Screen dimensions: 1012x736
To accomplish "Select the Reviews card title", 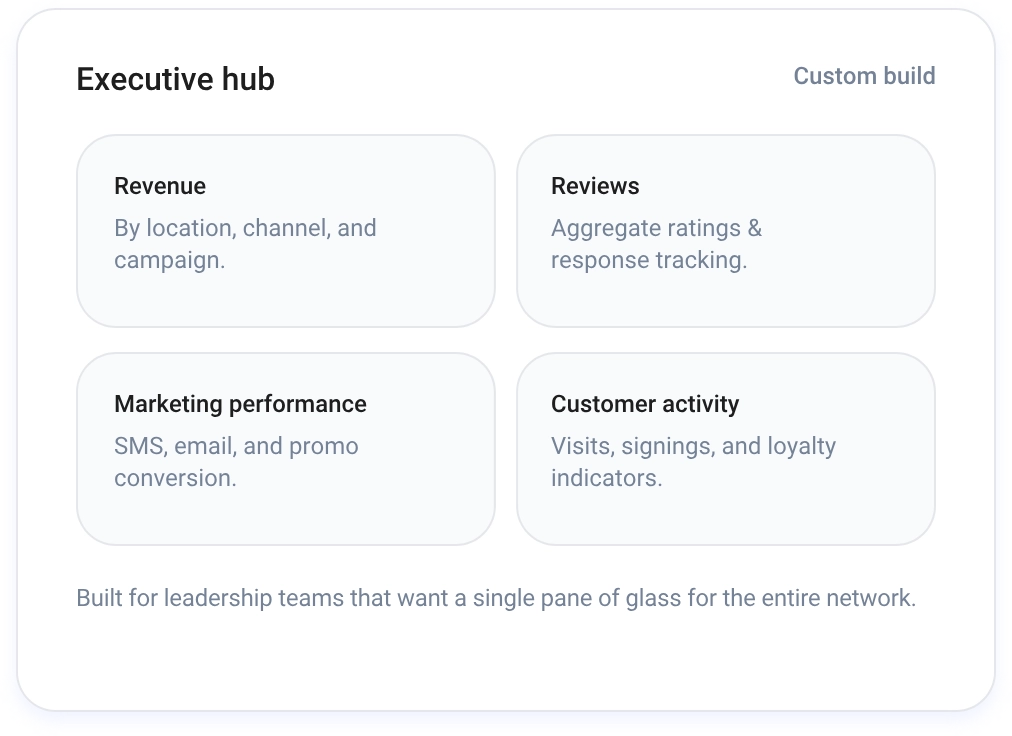I will (595, 186).
